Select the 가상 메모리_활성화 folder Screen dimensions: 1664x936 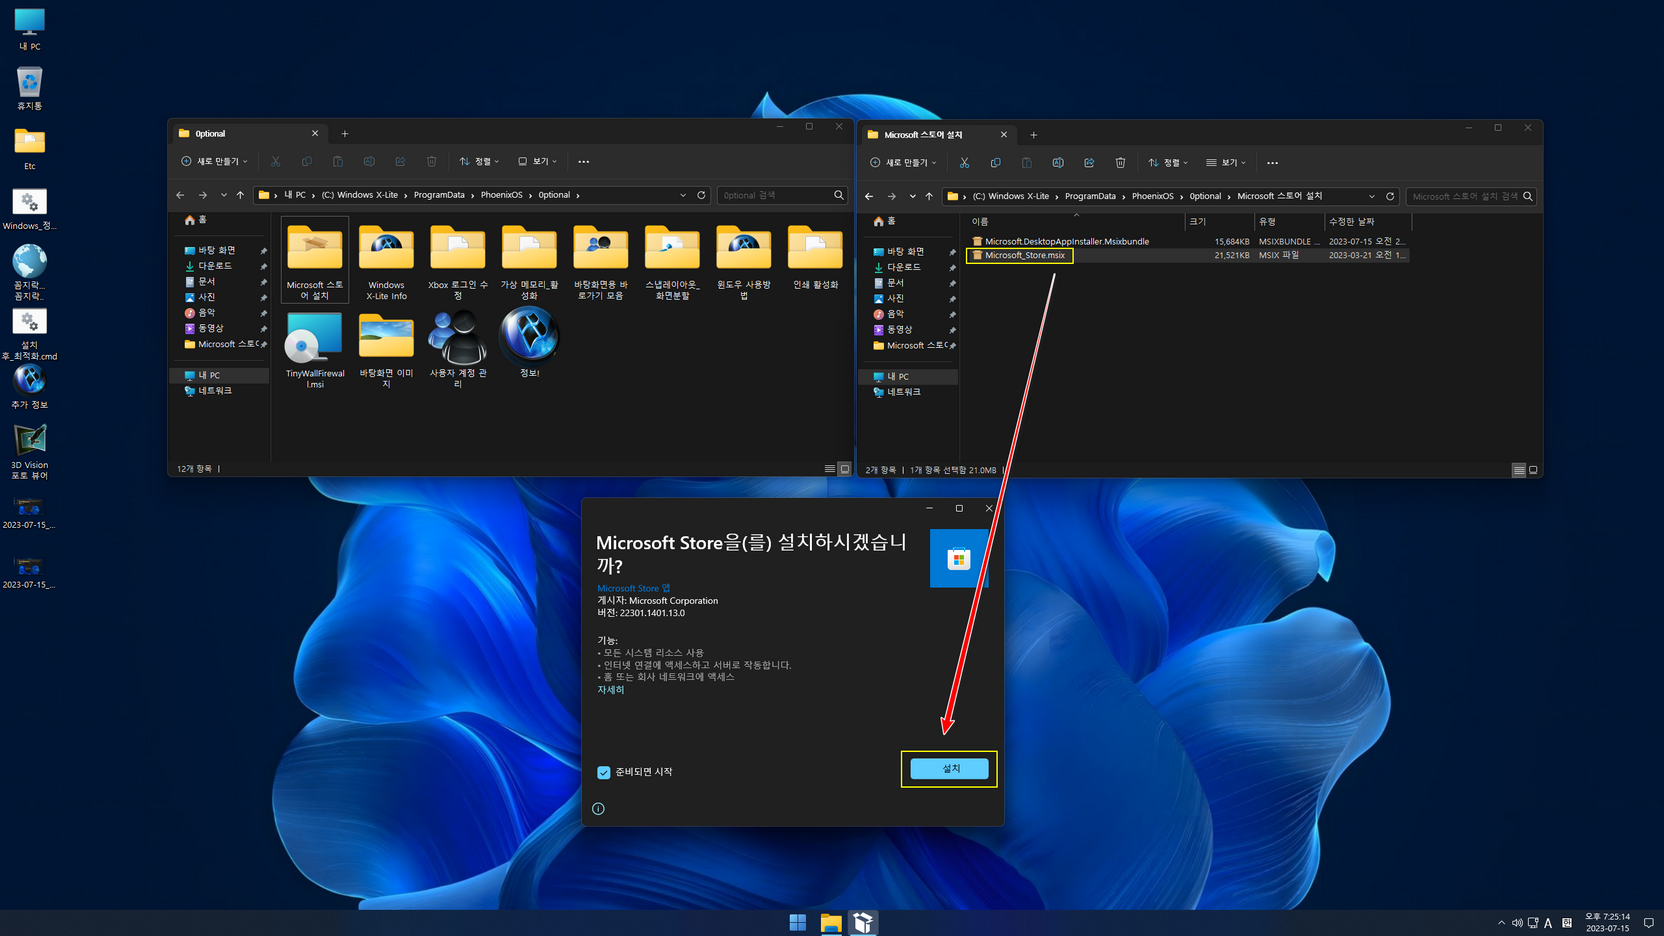(x=529, y=260)
